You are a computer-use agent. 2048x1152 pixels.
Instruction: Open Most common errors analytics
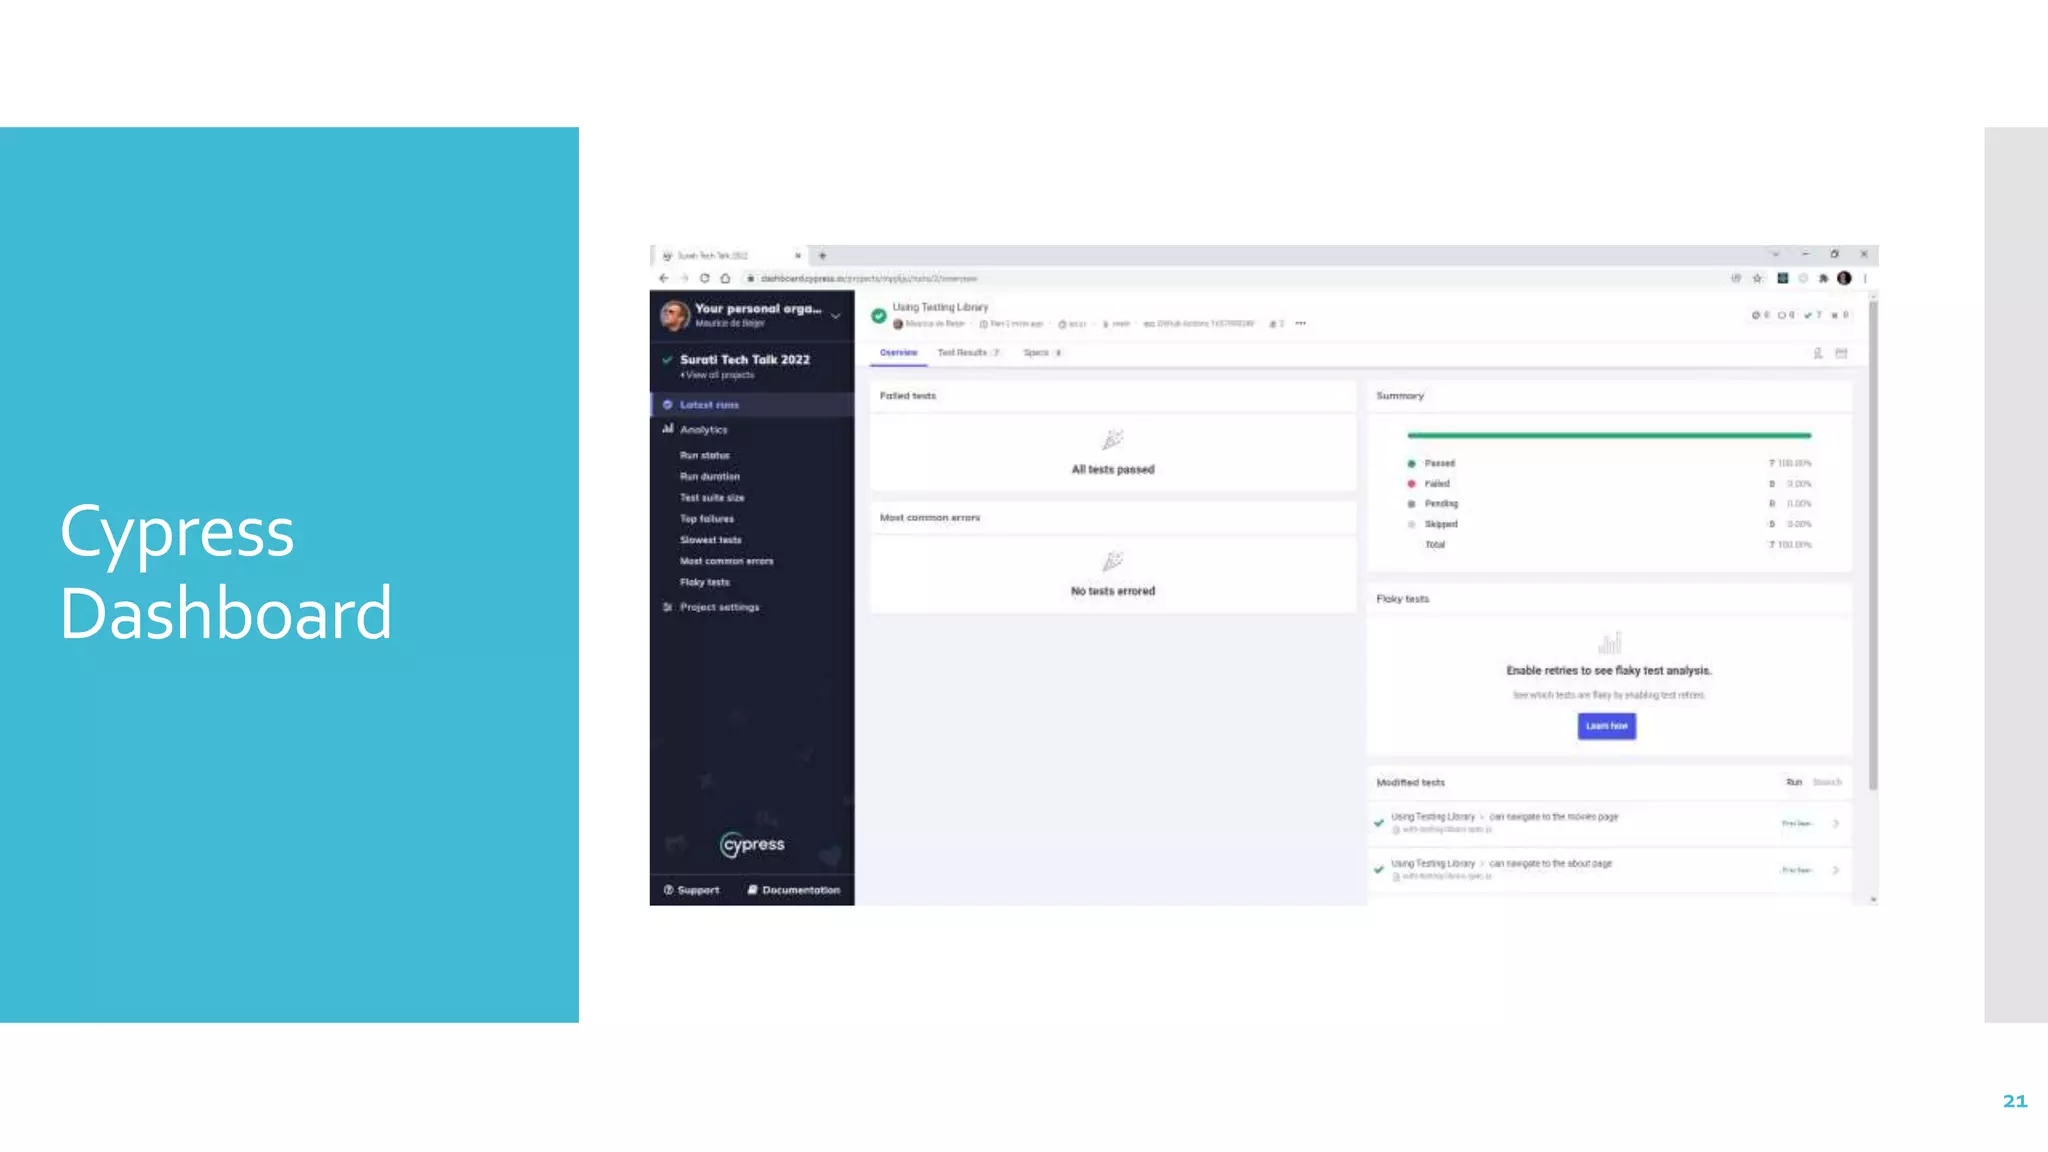[727, 561]
